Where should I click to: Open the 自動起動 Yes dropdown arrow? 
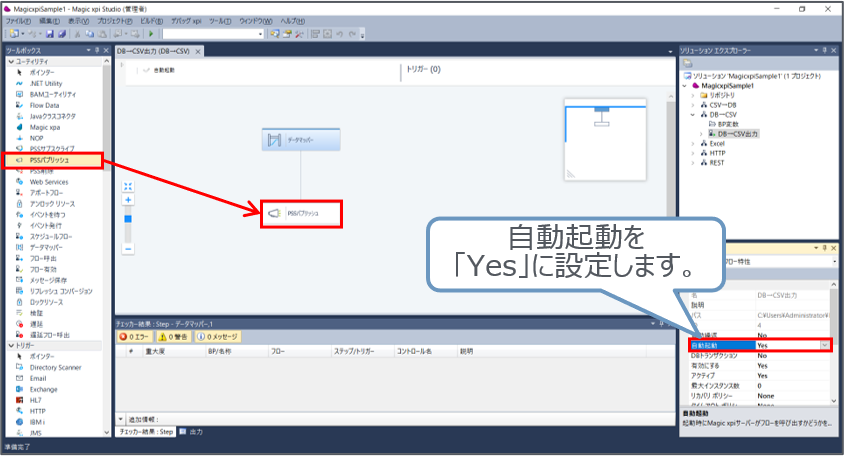tap(824, 345)
